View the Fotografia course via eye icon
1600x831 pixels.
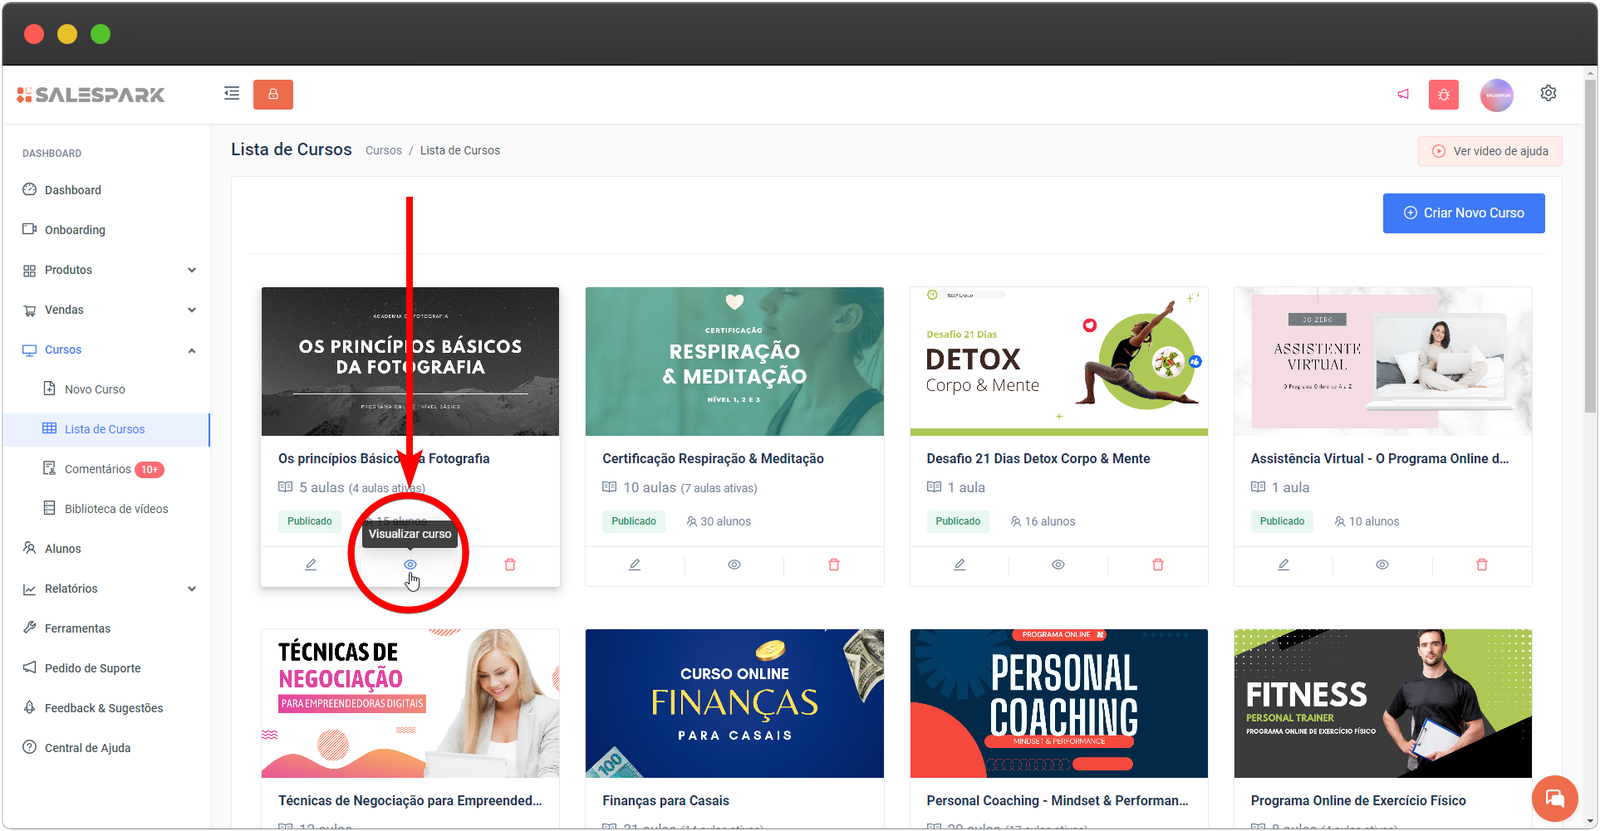[410, 565]
